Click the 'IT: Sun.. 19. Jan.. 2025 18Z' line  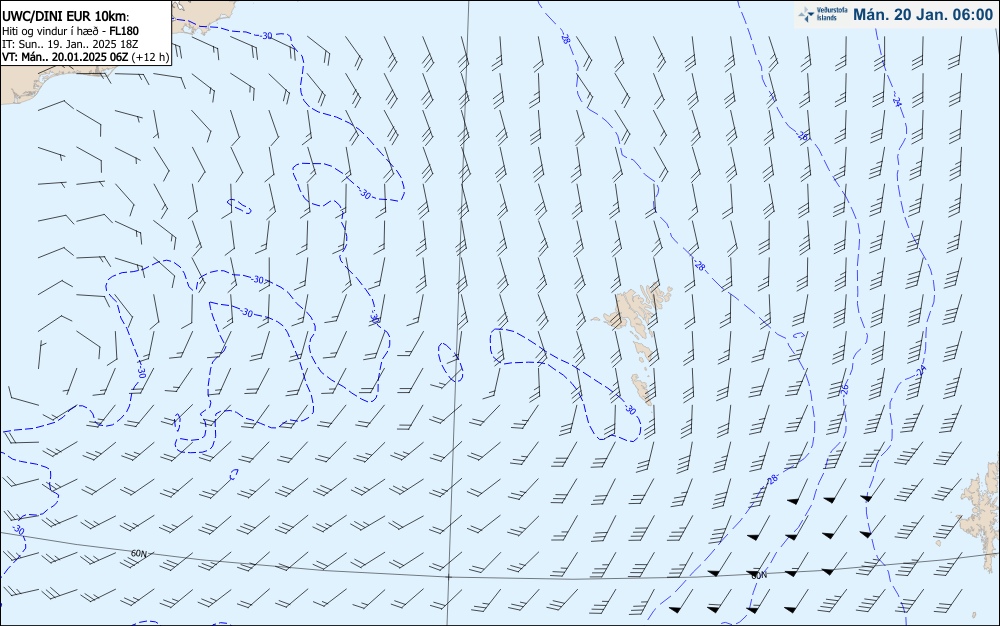pyautogui.click(x=70, y=44)
